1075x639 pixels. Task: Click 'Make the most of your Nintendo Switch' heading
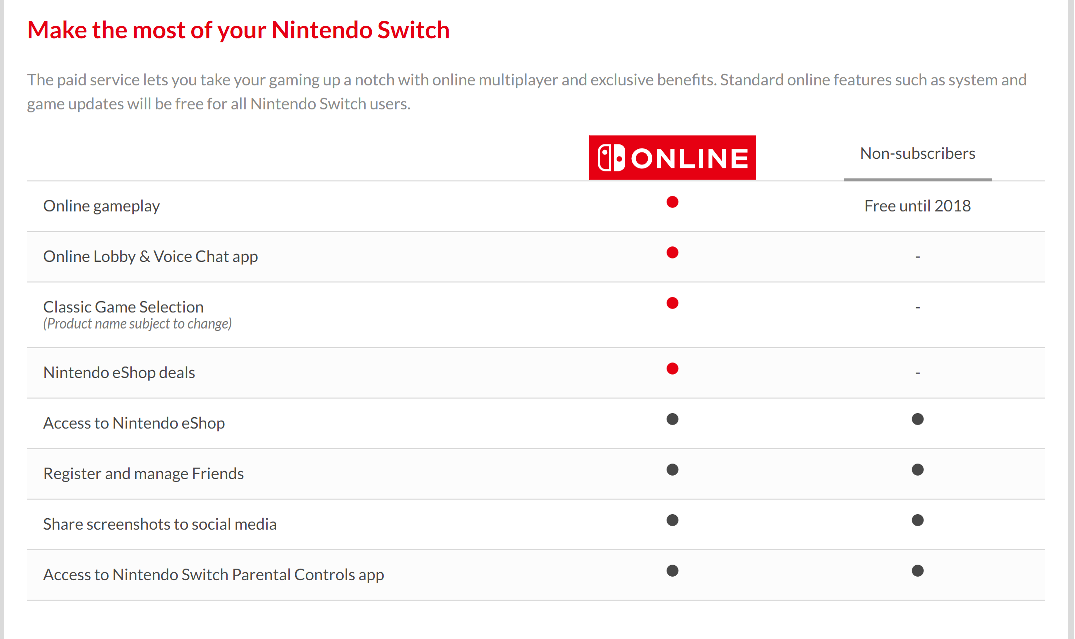tap(238, 30)
